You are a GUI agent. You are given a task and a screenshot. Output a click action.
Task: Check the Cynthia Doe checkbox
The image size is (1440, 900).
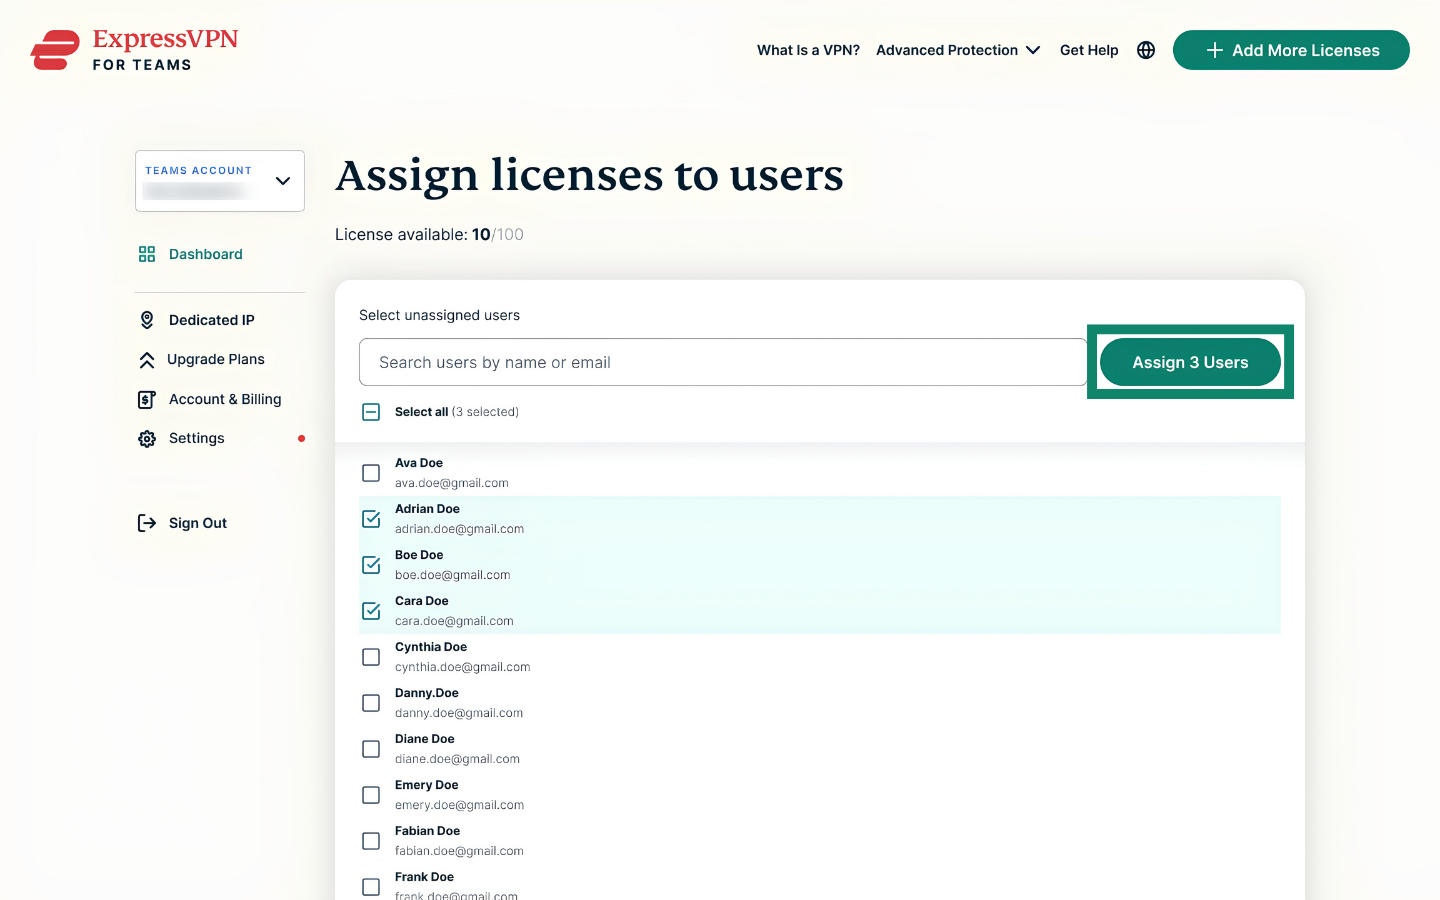[x=371, y=657]
